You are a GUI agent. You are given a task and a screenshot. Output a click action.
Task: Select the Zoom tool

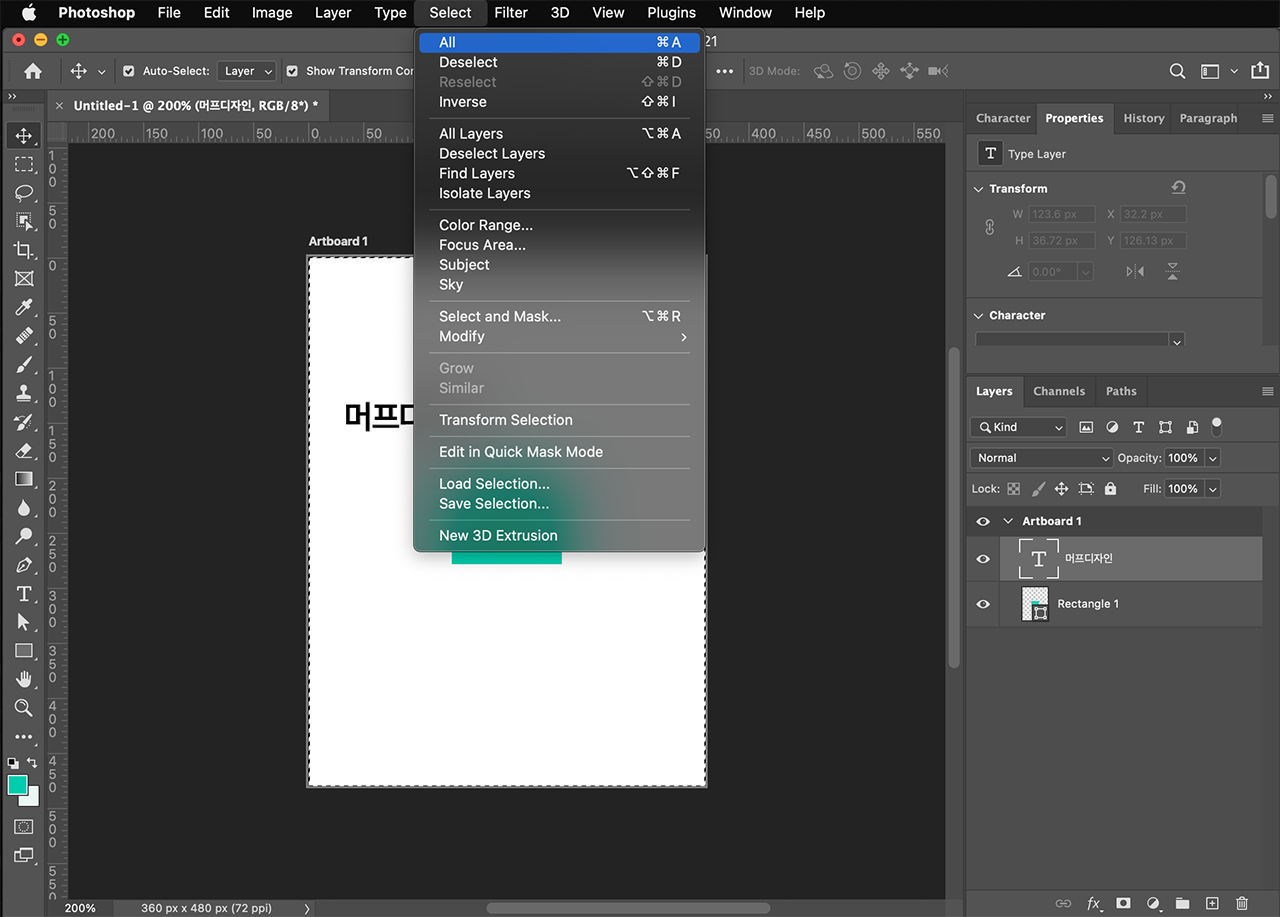click(x=24, y=708)
